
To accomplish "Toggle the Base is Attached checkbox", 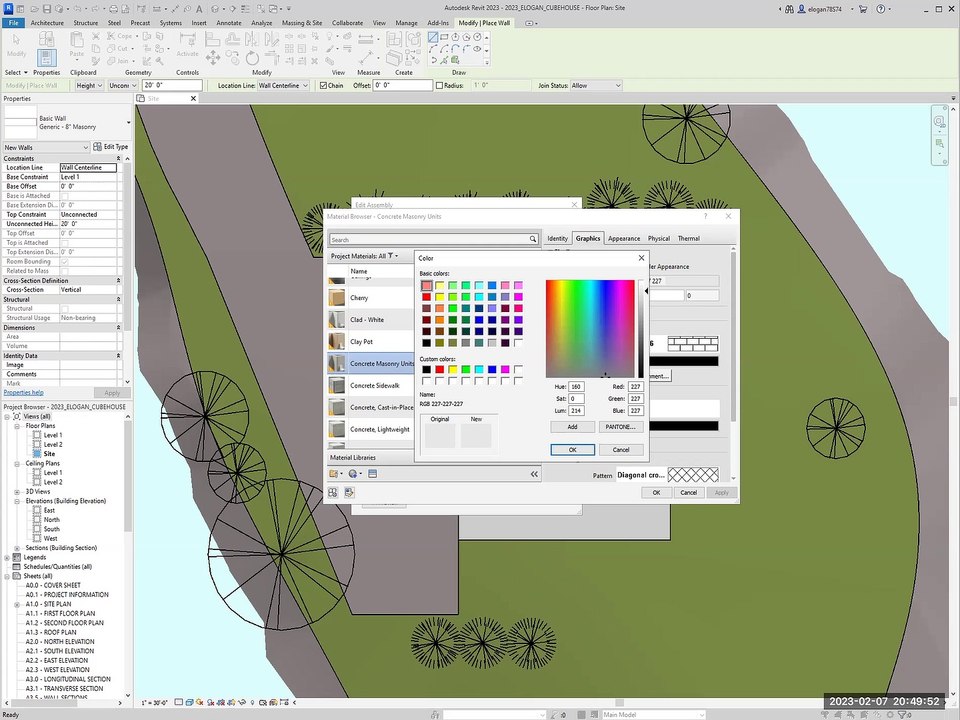I will point(64,196).
